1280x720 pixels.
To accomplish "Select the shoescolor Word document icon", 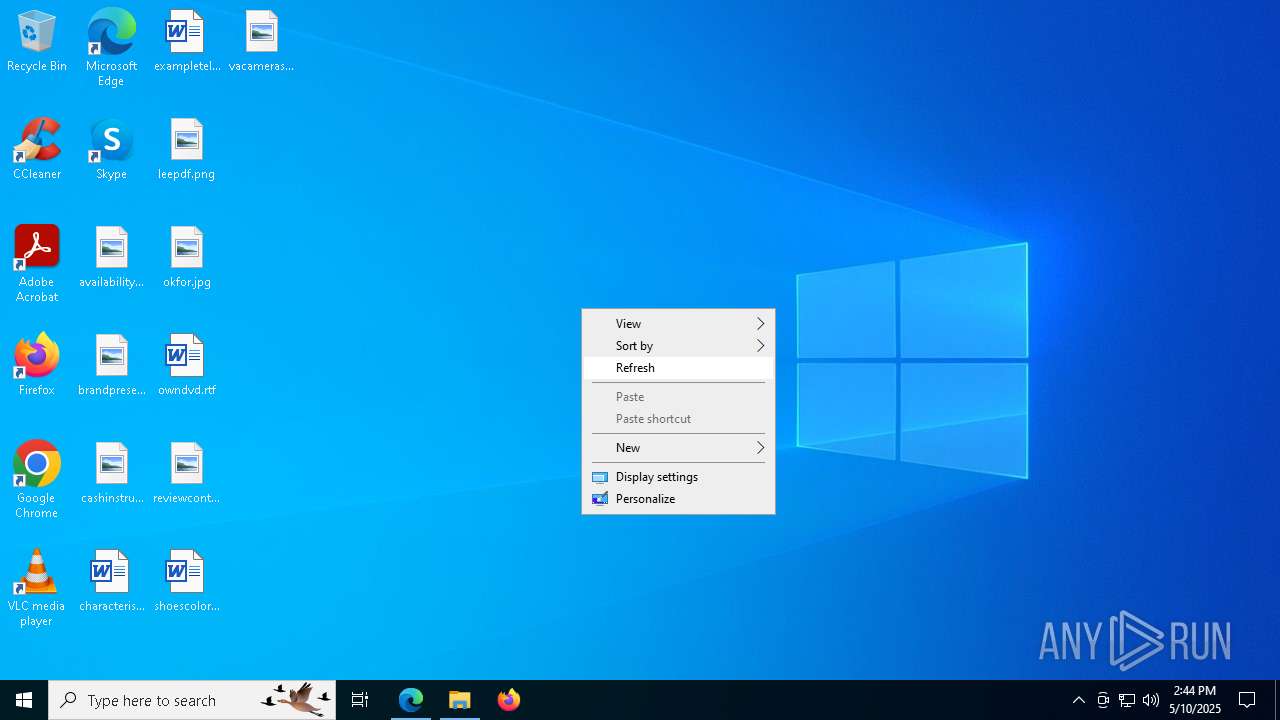I will (186, 582).
